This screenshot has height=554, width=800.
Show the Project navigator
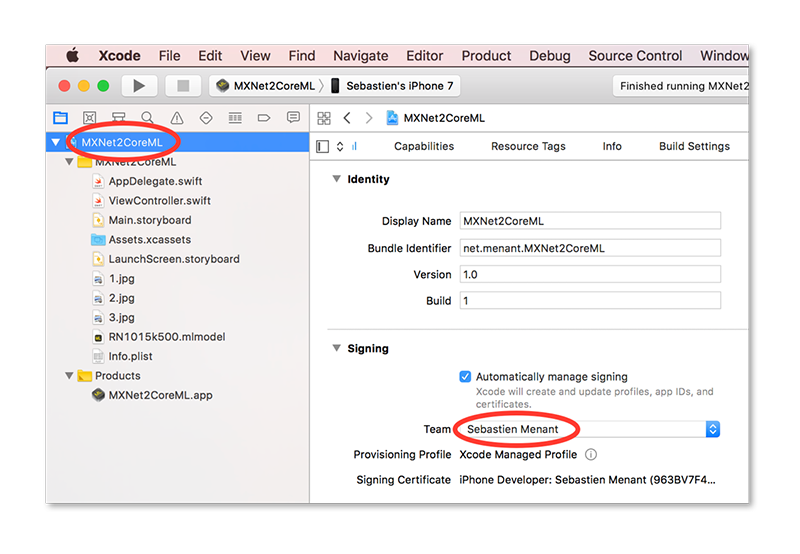(x=60, y=118)
